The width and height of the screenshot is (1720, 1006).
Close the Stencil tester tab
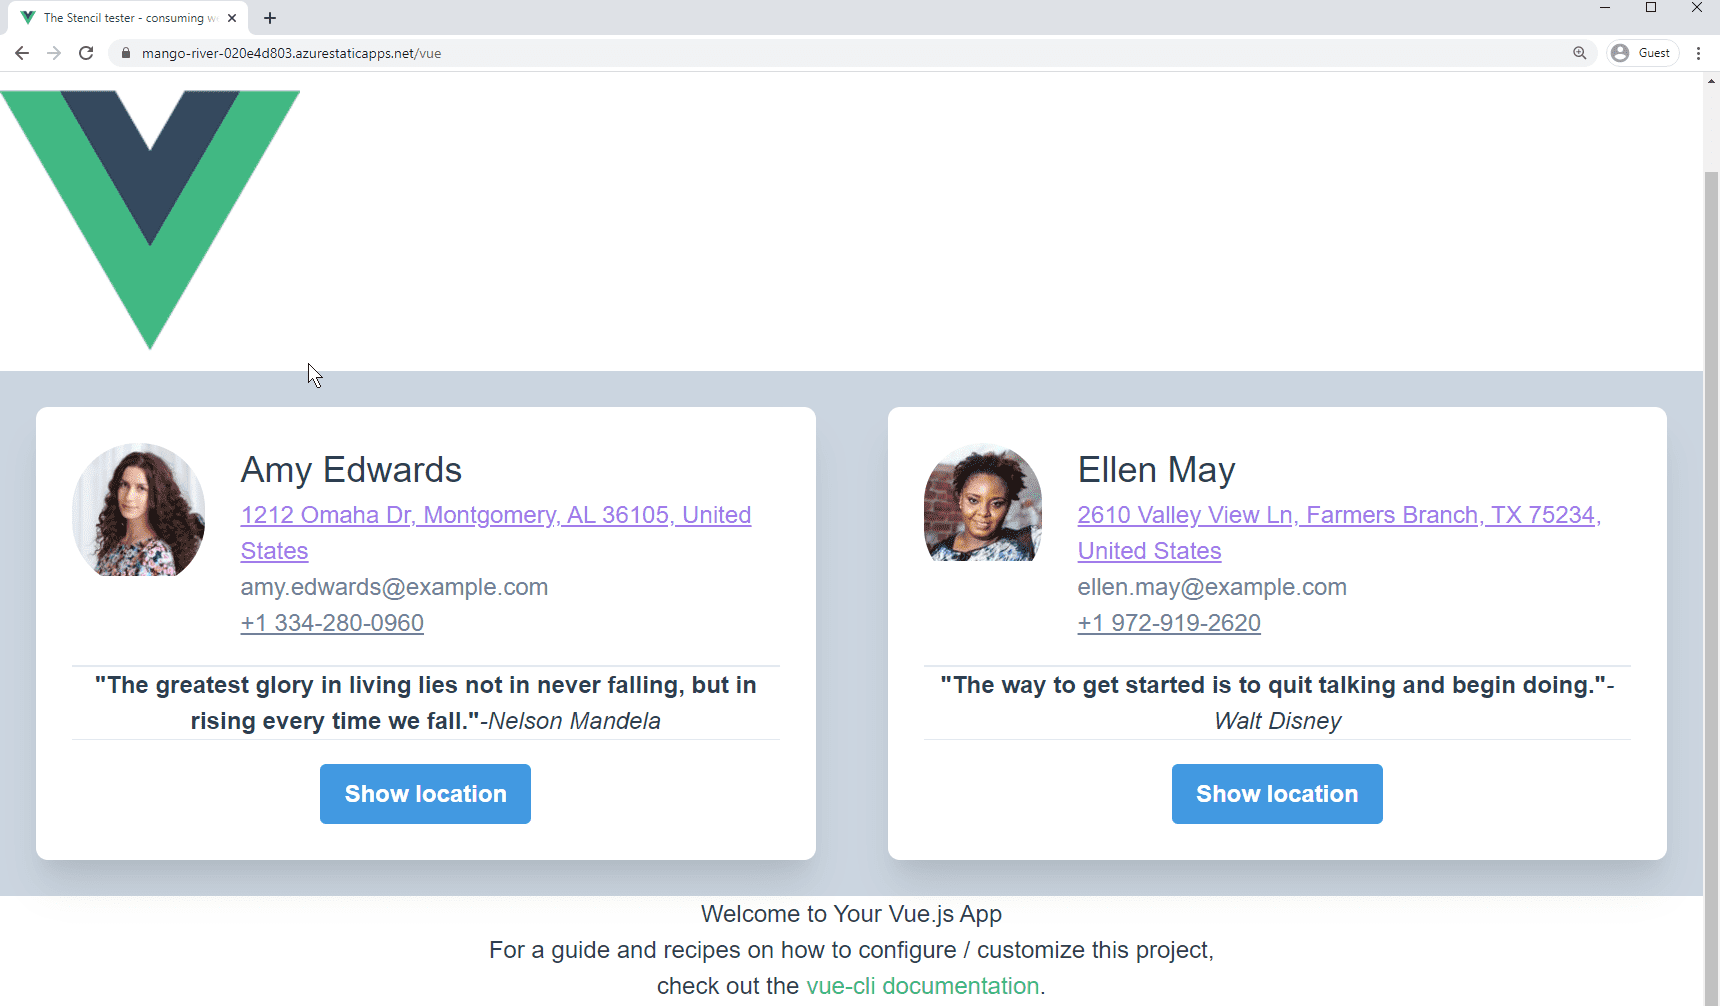tap(232, 18)
